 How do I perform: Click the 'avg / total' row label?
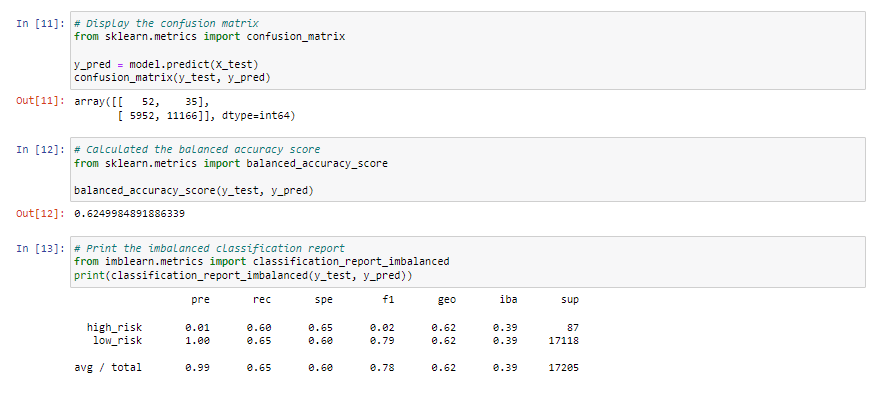[x=108, y=368]
